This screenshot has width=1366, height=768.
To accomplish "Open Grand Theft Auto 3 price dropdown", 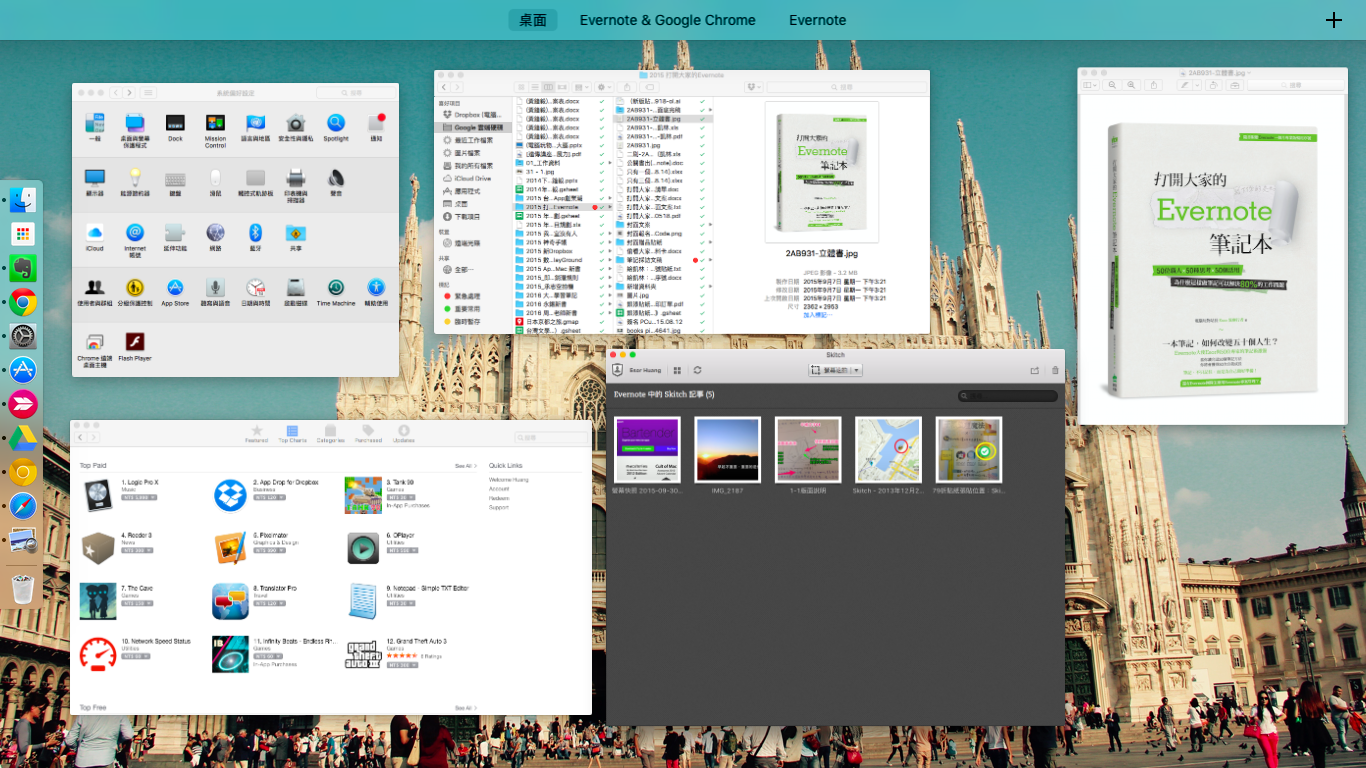I will click(x=400, y=665).
